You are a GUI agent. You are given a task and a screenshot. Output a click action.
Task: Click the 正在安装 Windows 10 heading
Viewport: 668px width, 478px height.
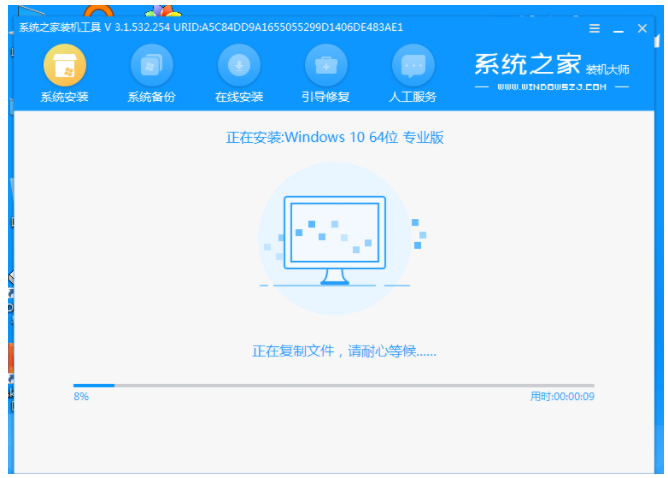click(334, 137)
